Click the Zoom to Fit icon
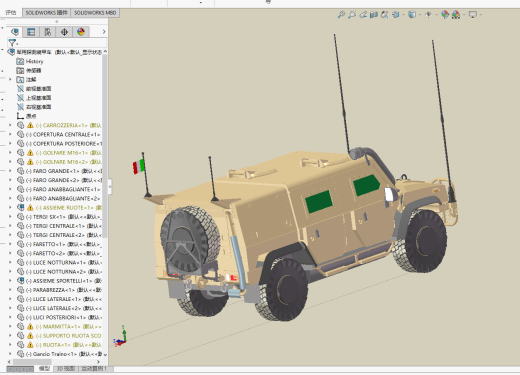Image resolution: width=520 pixels, height=375 pixels. pyautogui.click(x=341, y=14)
